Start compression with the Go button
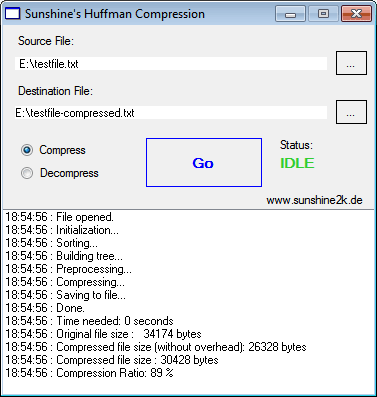 (204, 163)
